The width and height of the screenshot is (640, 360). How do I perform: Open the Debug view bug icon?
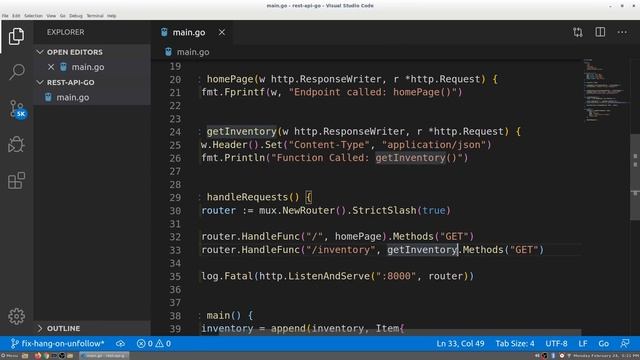coord(16,144)
